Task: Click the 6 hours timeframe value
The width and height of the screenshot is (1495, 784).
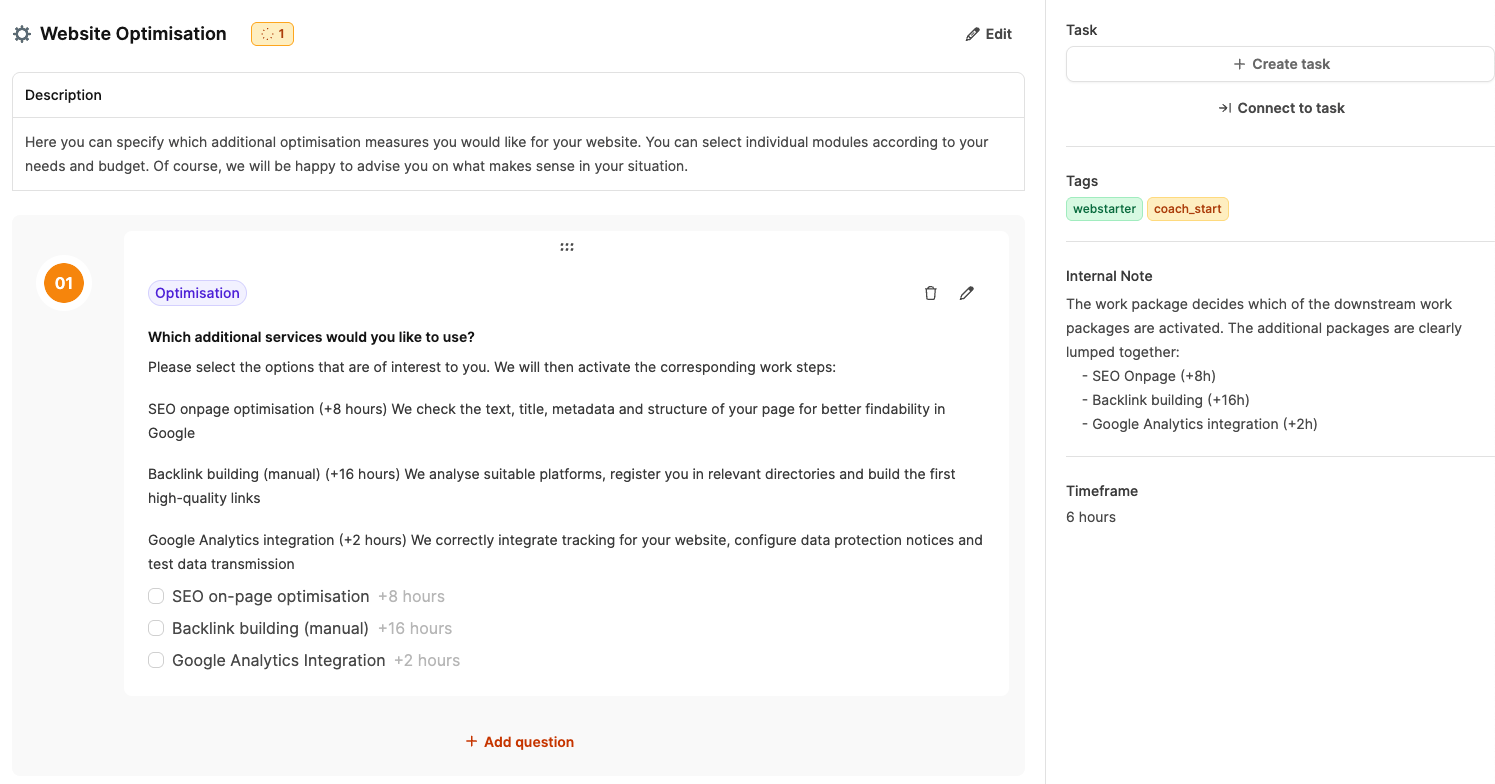Action: [x=1091, y=517]
